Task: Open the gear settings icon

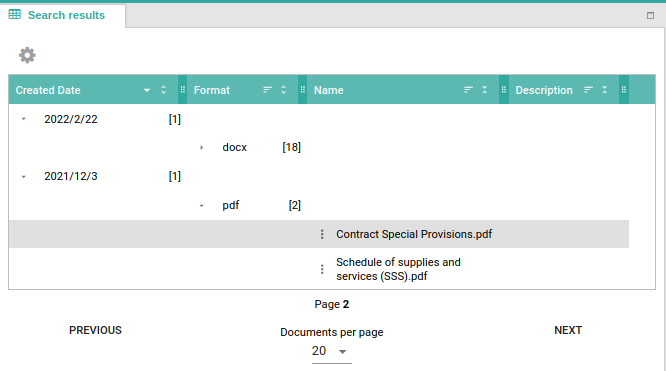Action: click(x=27, y=55)
